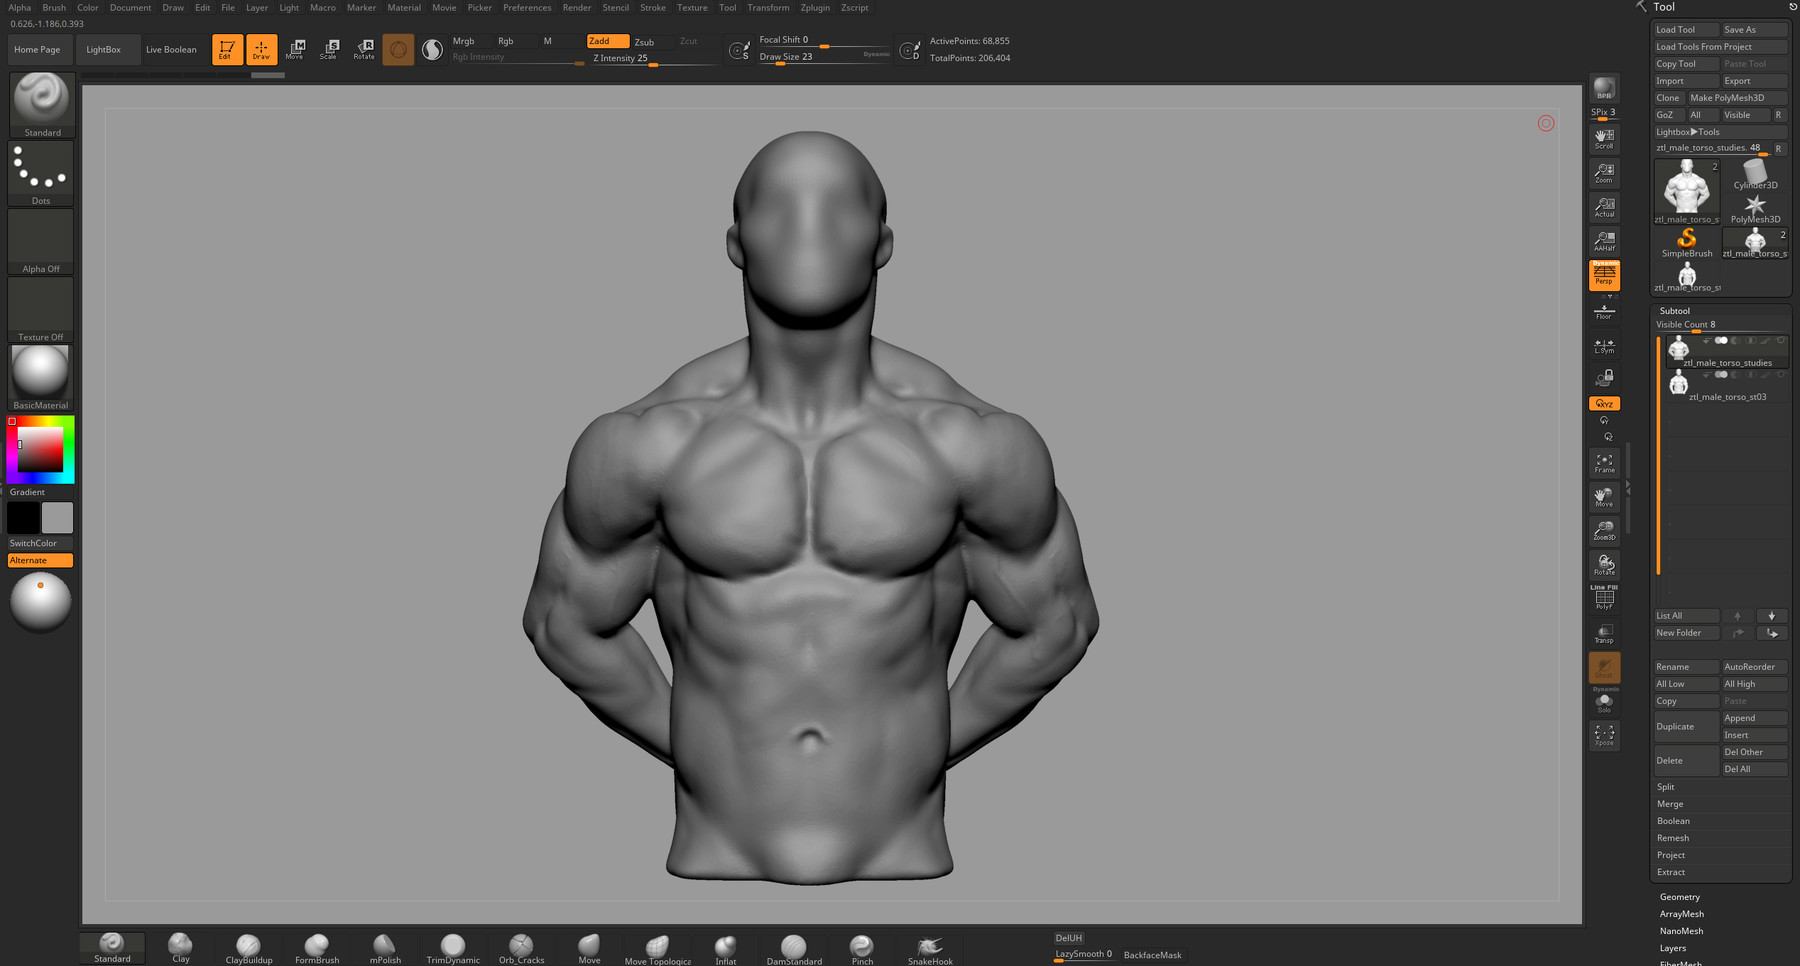1800x966 pixels.
Task: Expand the Geometry subpalette
Action: [1680, 897]
